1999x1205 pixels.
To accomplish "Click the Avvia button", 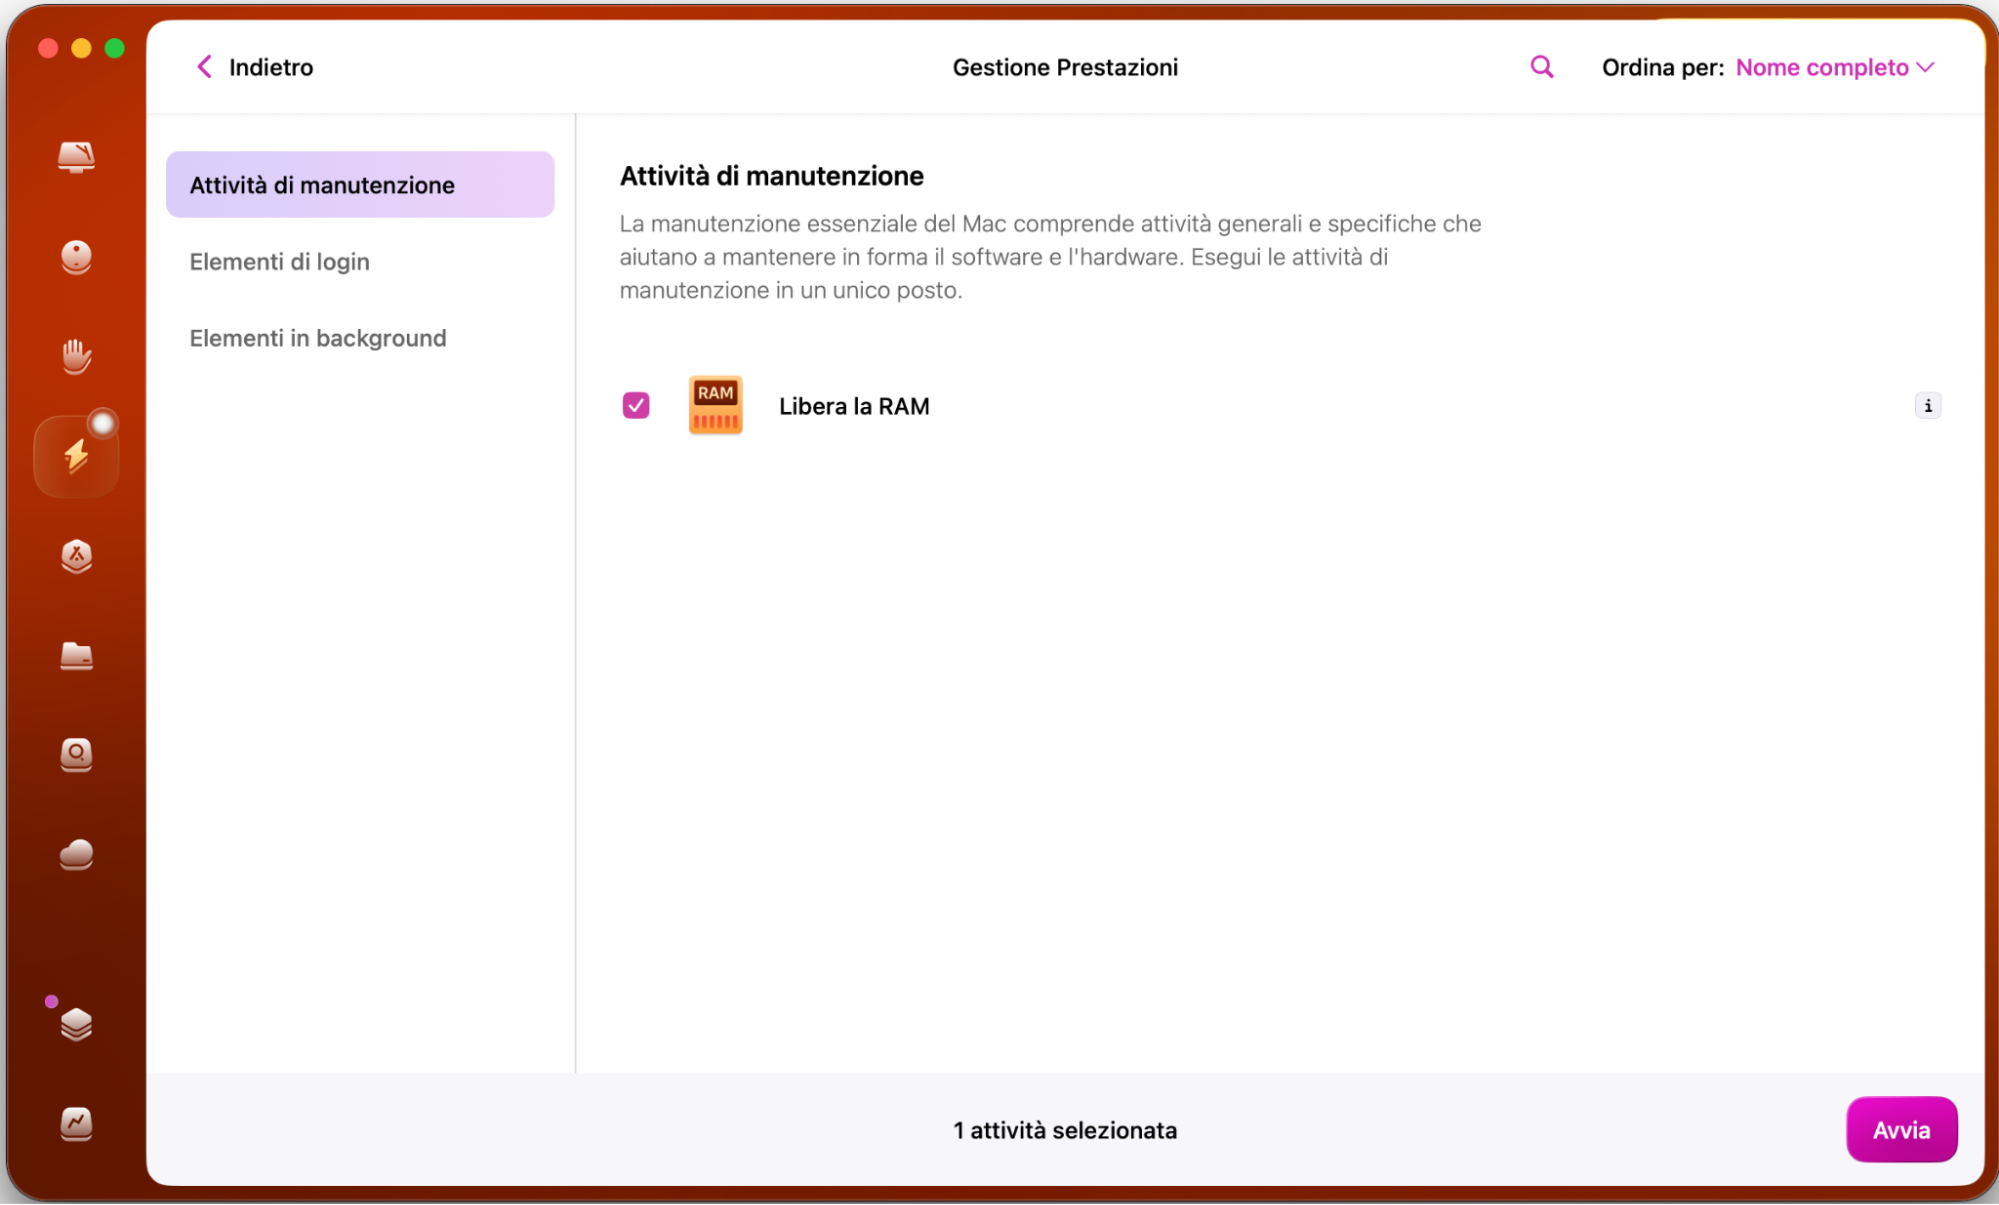I will point(1901,1130).
